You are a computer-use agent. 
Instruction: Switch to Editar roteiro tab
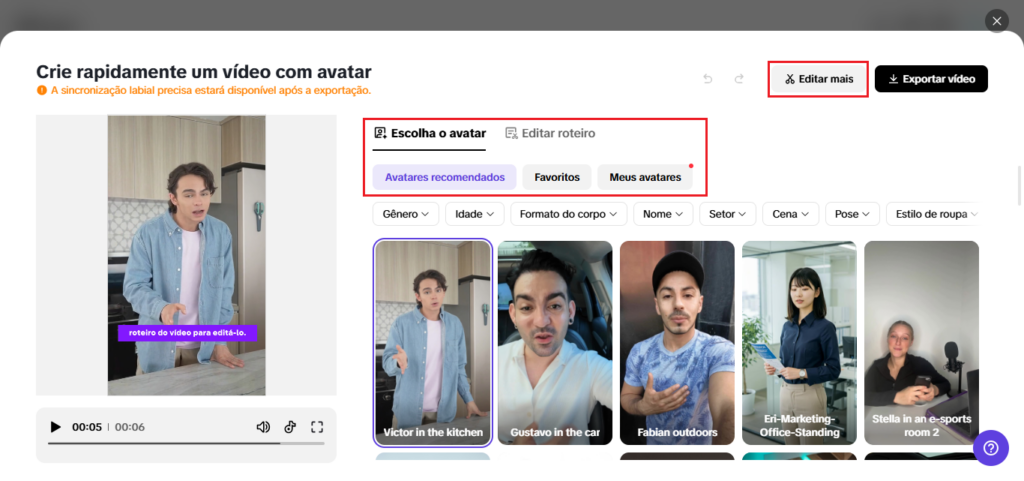[x=550, y=134]
